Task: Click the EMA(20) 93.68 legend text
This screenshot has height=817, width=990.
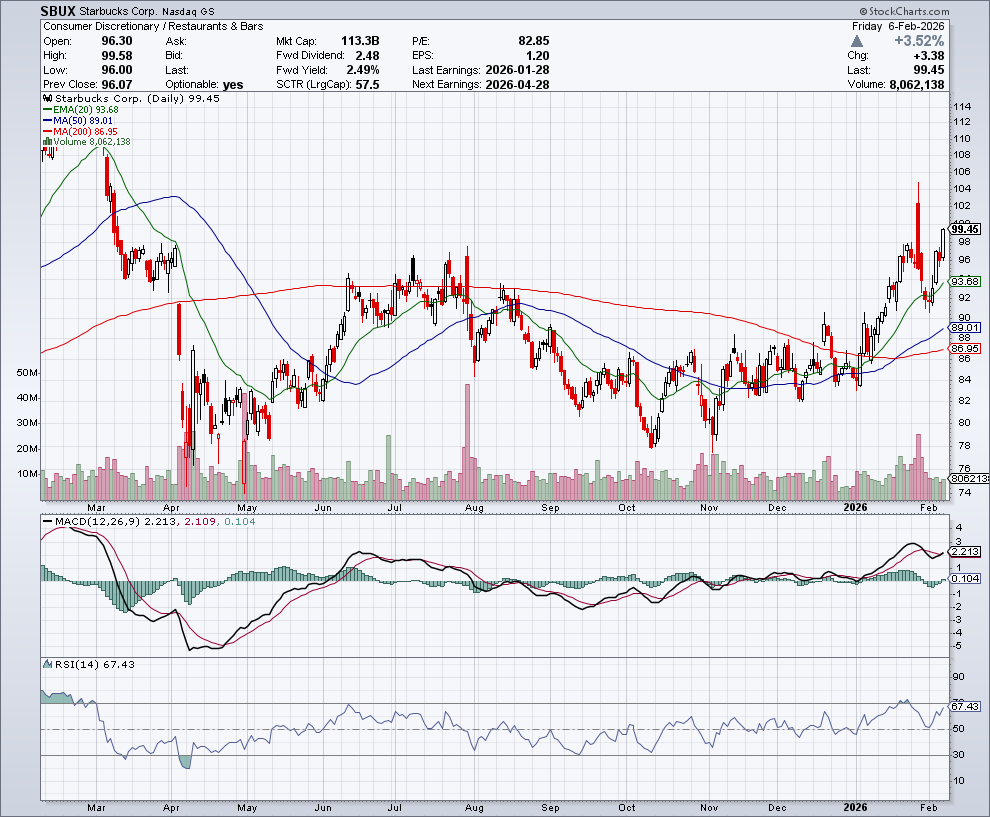Action: [86, 109]
